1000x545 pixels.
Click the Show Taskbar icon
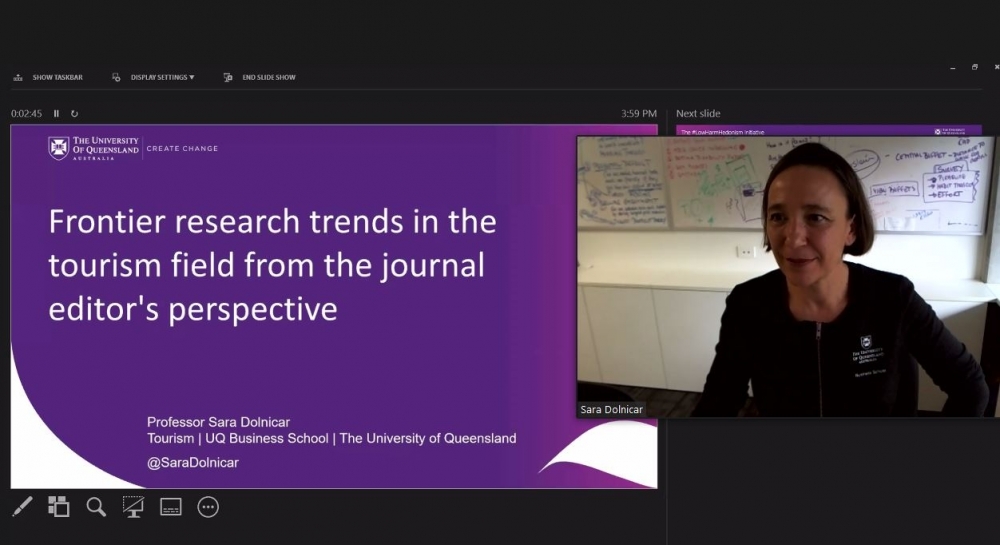(18, 77)
